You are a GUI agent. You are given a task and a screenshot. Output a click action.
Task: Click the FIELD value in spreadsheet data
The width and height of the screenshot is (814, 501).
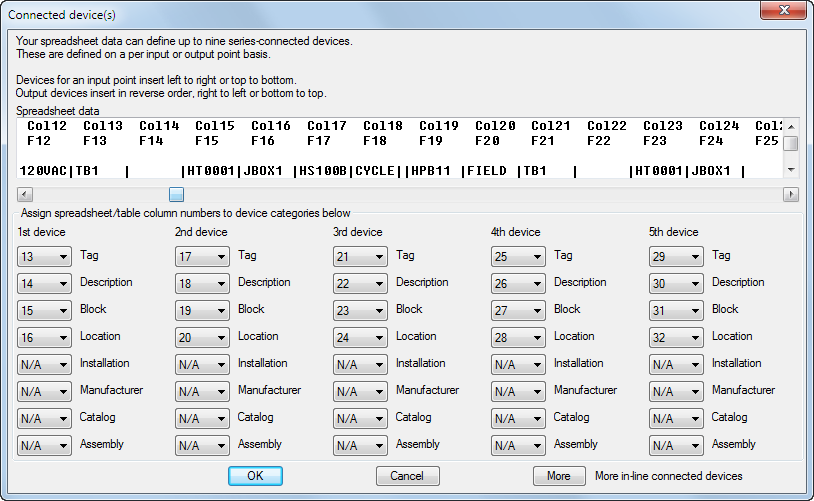click(487, 171)
